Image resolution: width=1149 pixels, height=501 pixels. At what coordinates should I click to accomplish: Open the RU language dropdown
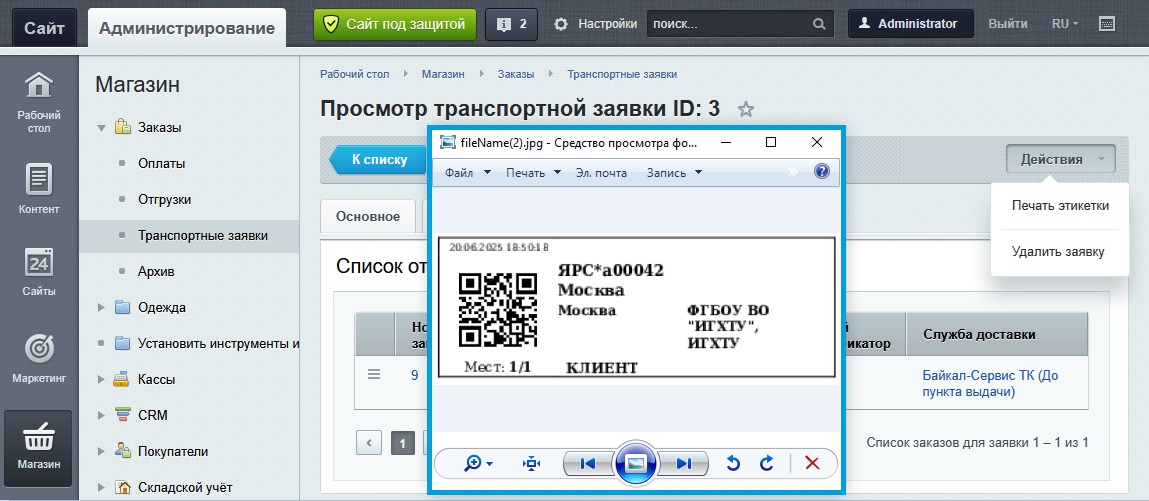(1064, 24)
